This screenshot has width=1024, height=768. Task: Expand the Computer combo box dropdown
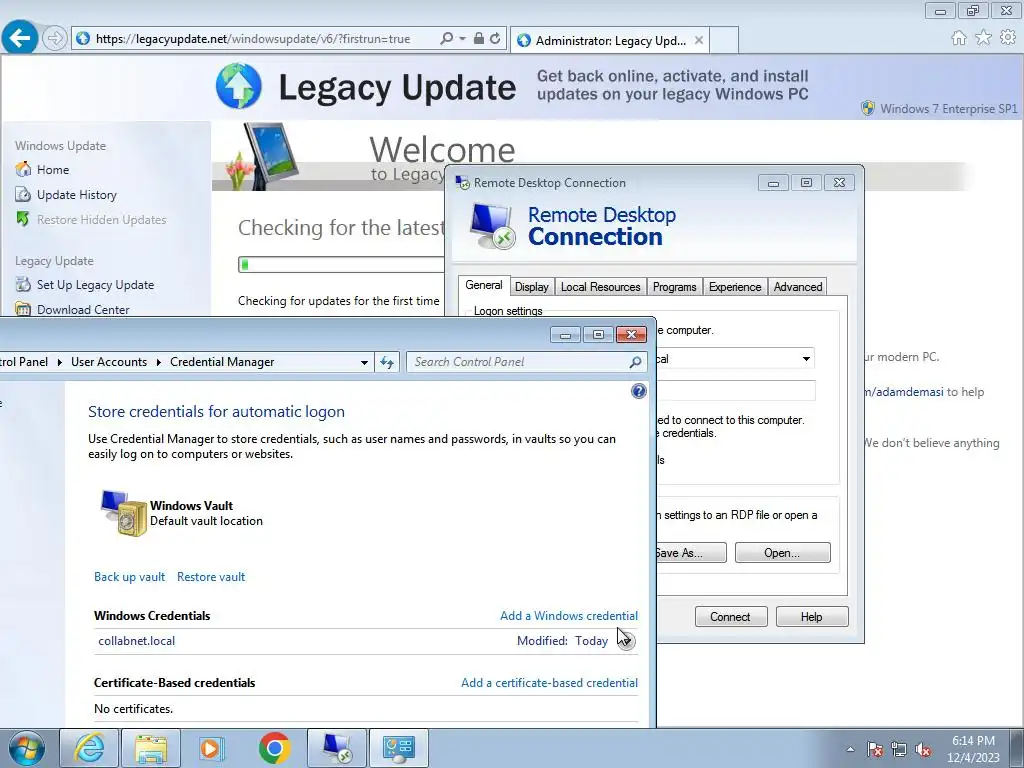click(807, 359)
